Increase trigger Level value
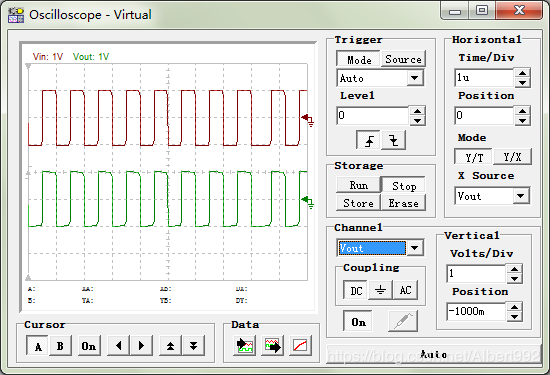Image resolution: width=550 pixels, height=375 pixels. point(417,111)
